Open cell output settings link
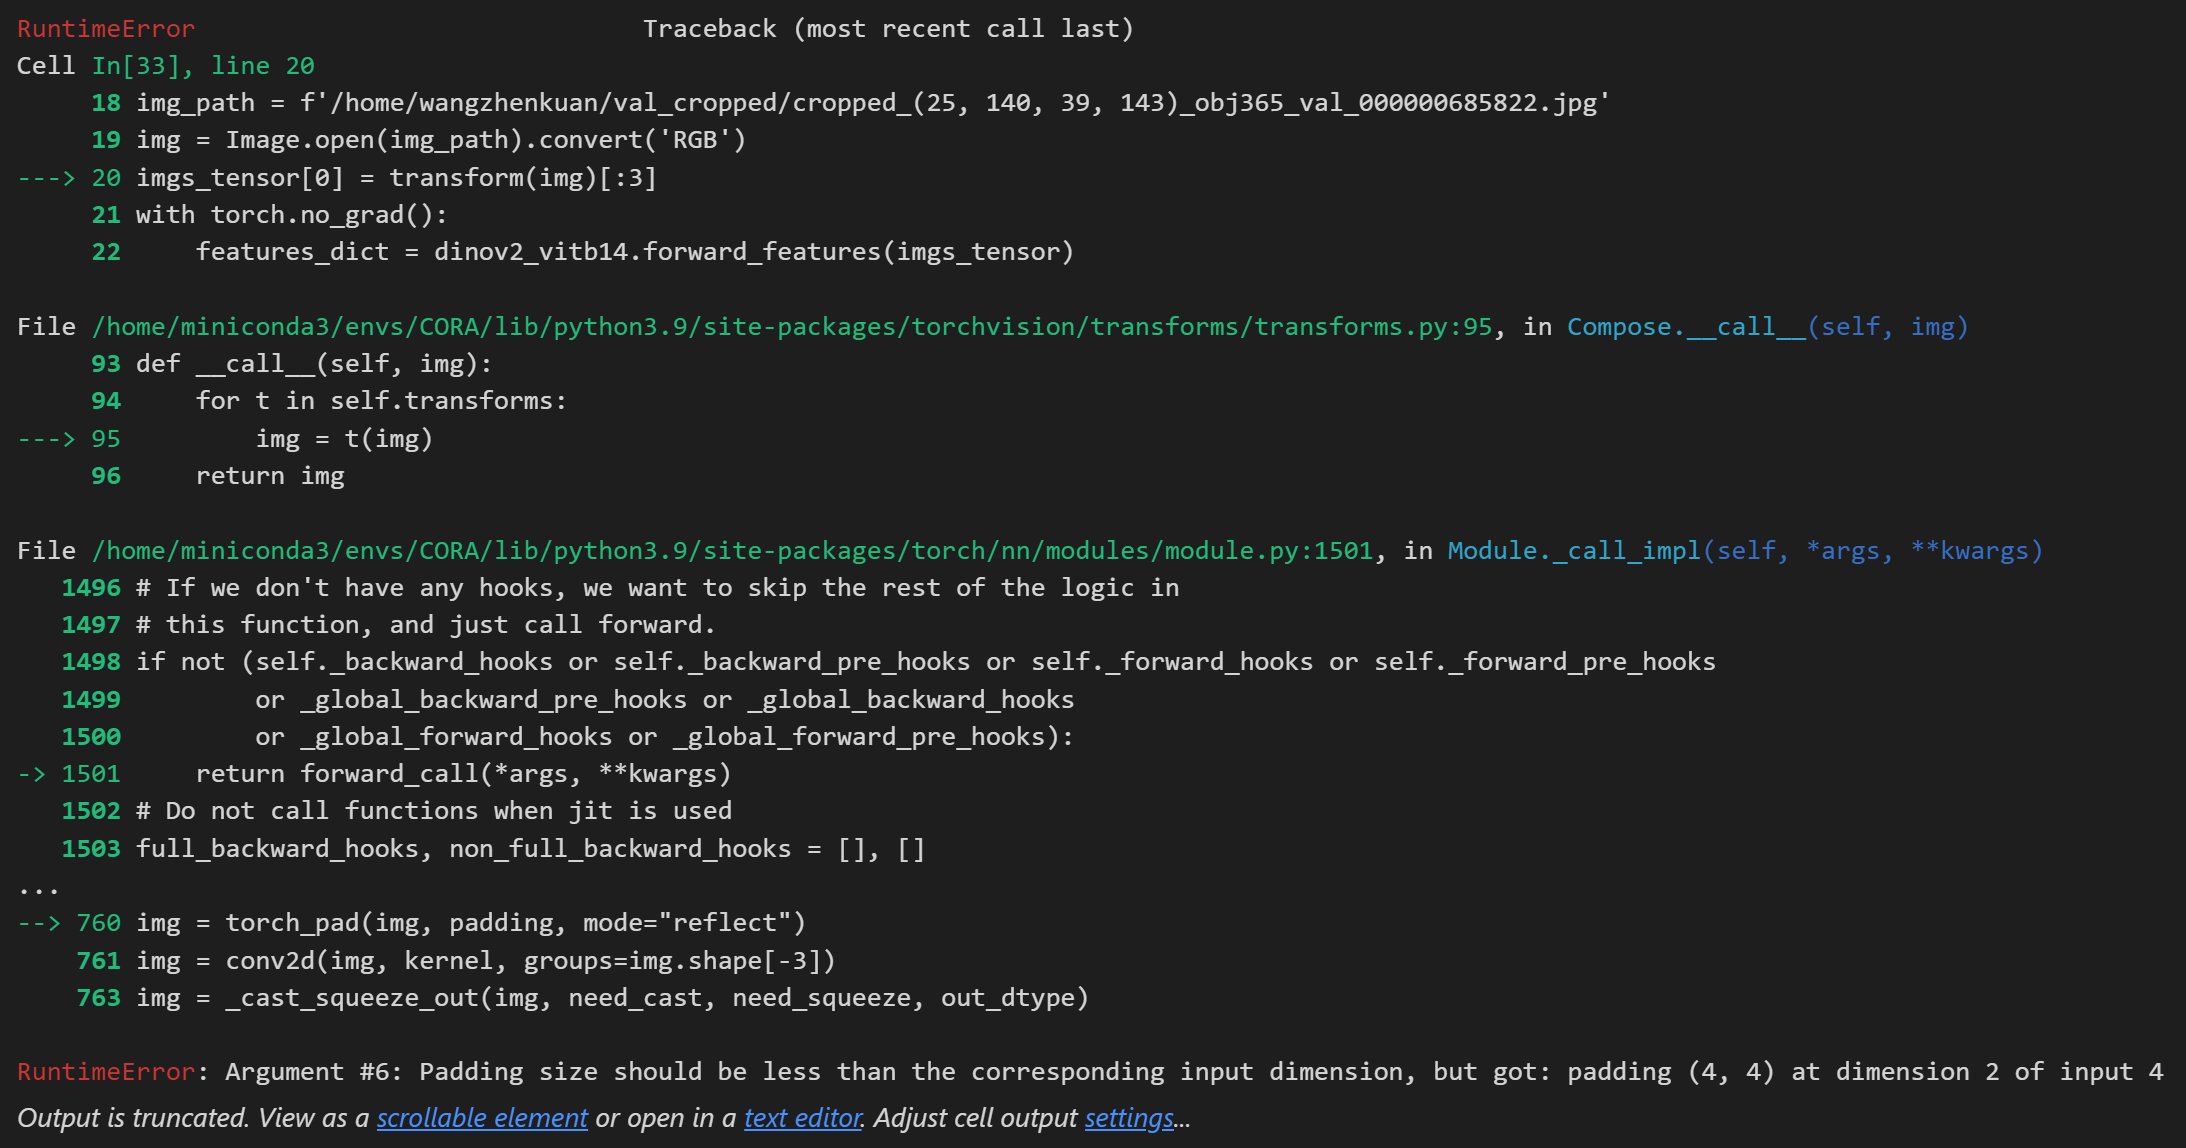 [x=1129, y=1118]
